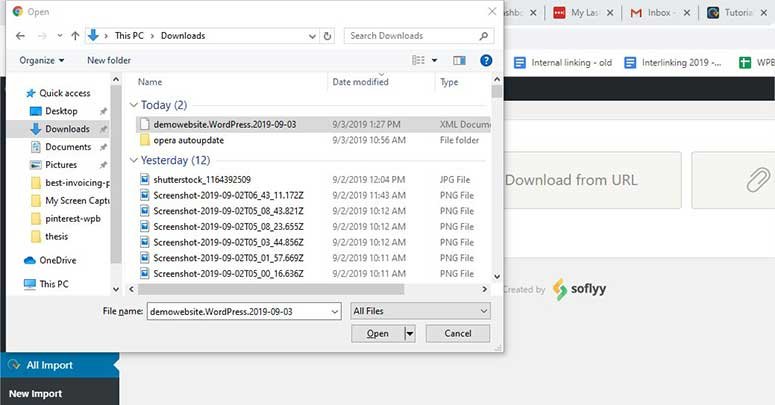This screenshot has height=405, width=775.
Task: Create a New folder
Action: 109,60
